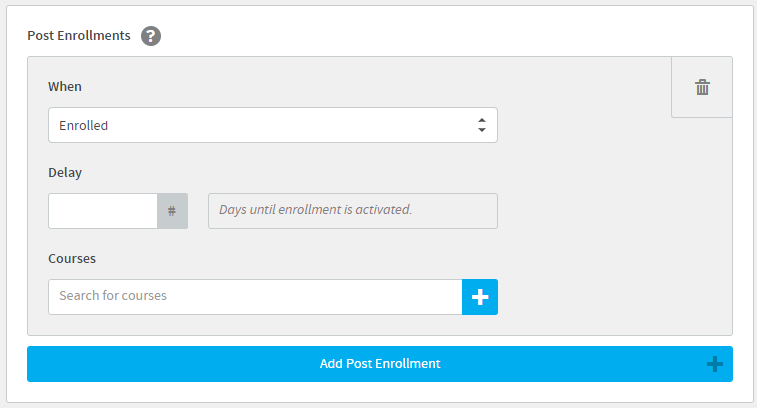Image resolution: width=757 pixels, height=408 pixels.
Task: Click the When field label
Action: click(65, 86)
